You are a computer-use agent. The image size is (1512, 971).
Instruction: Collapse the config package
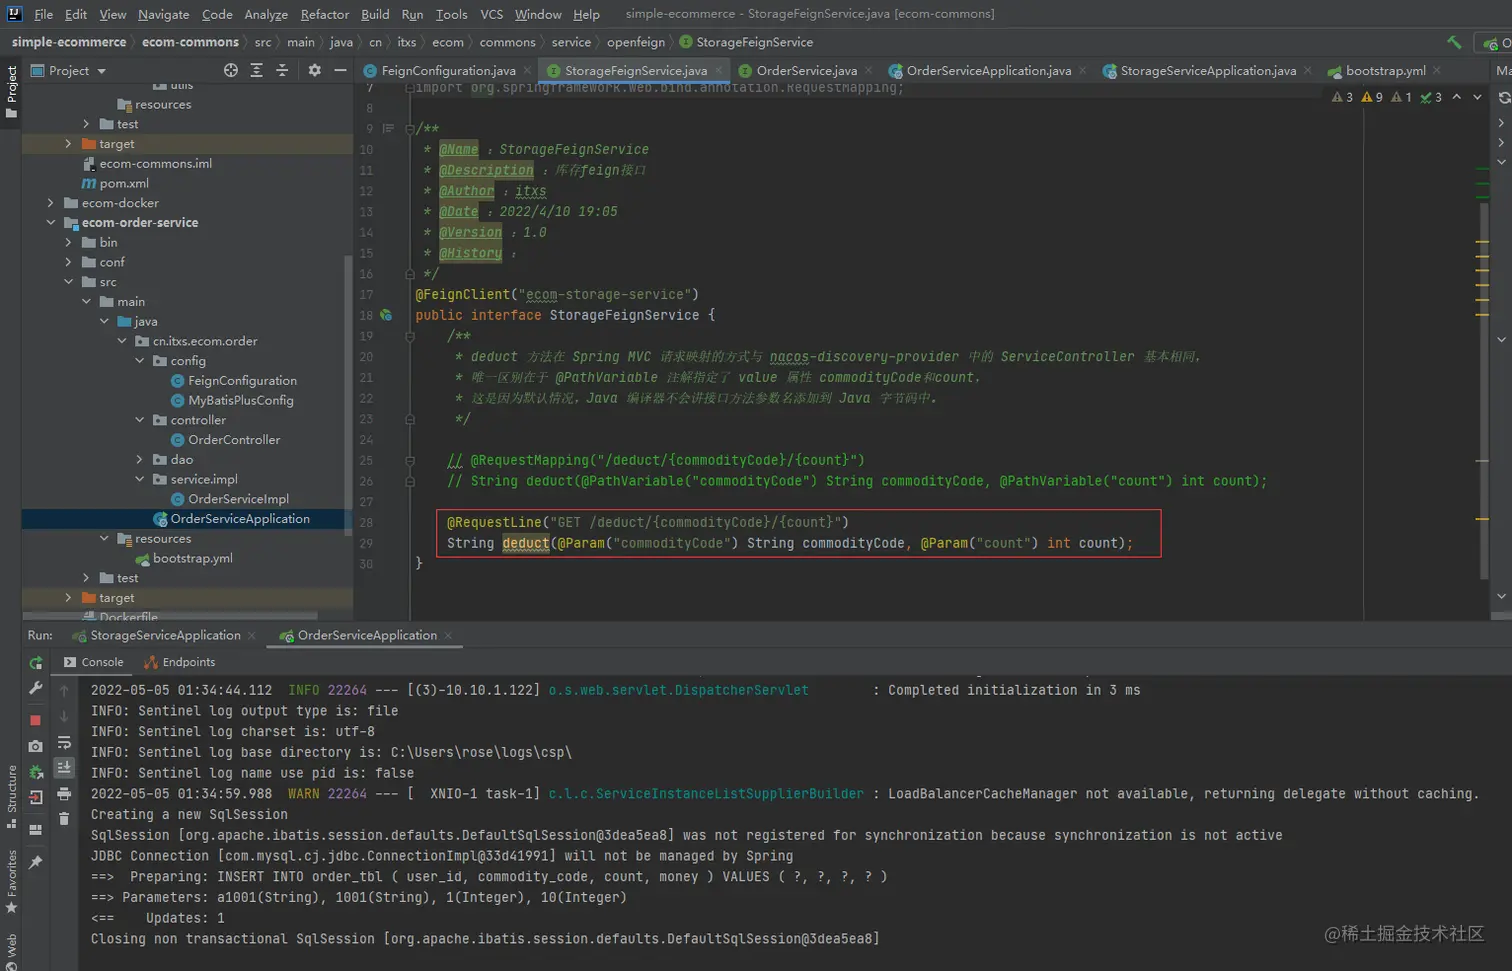coord(139,360)
